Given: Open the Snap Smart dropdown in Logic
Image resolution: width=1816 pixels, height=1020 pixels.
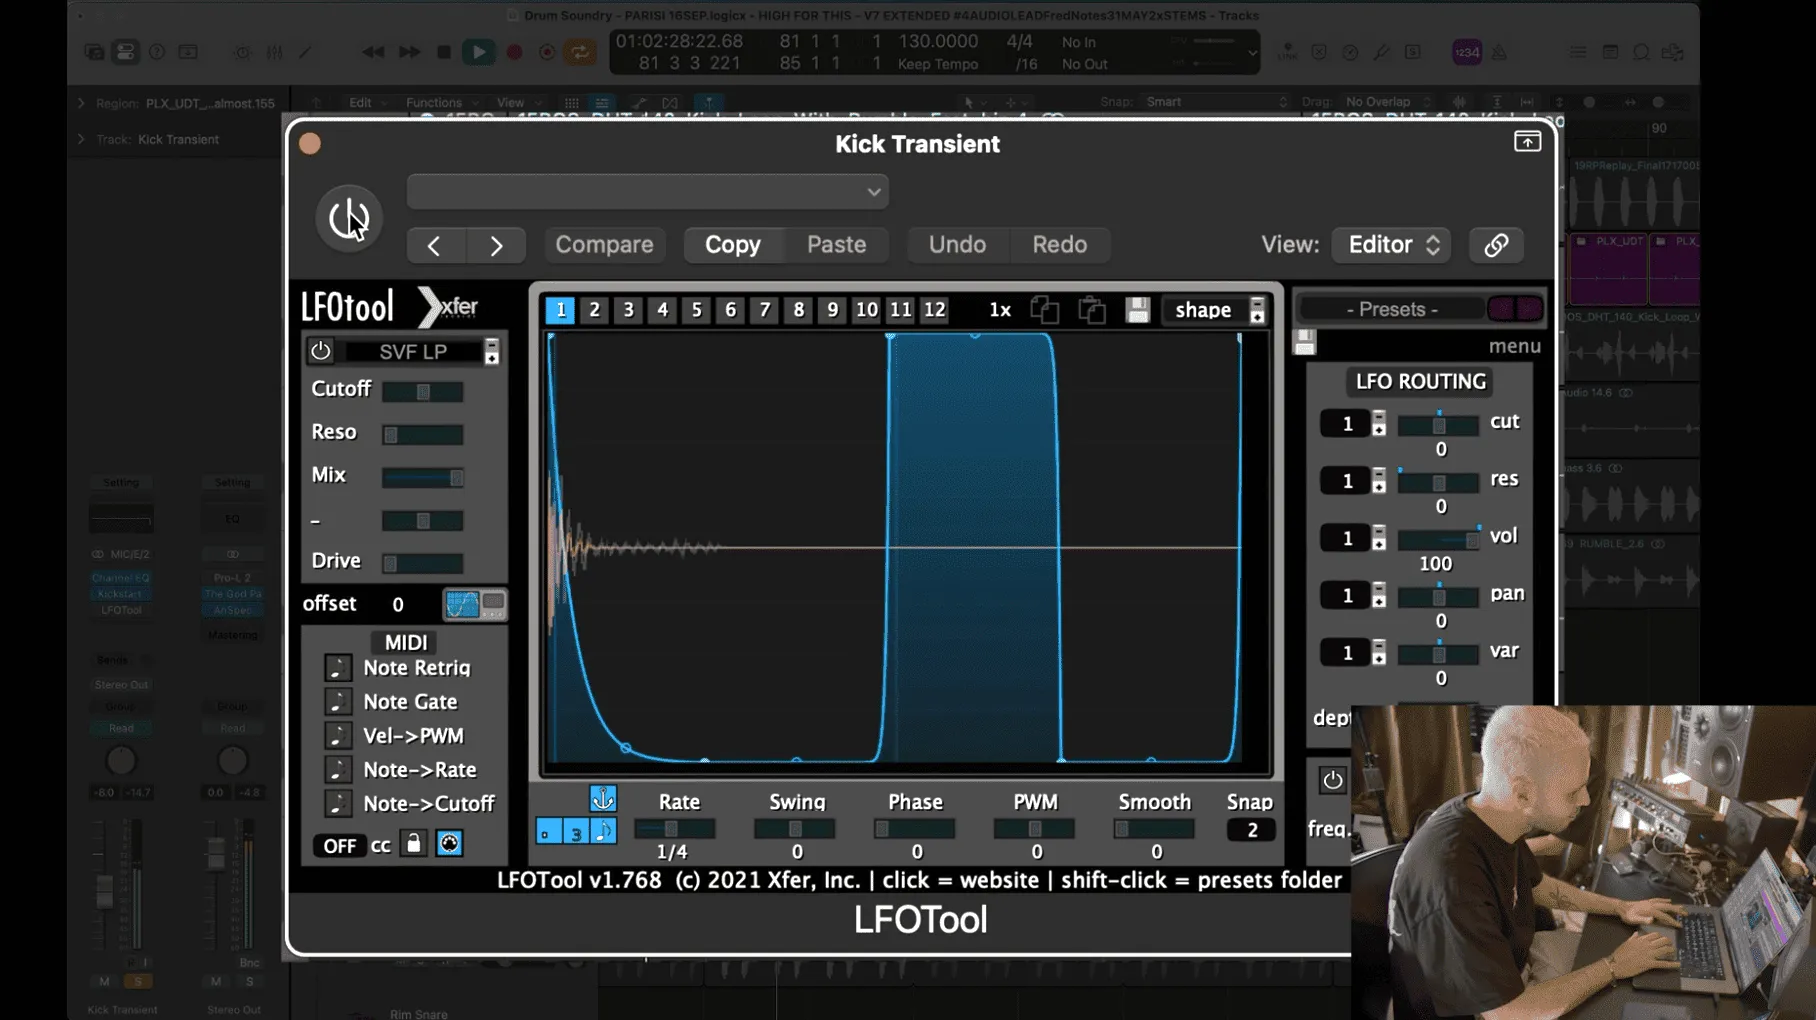Looking at the screenshot, I should [x=1217, y=102].
